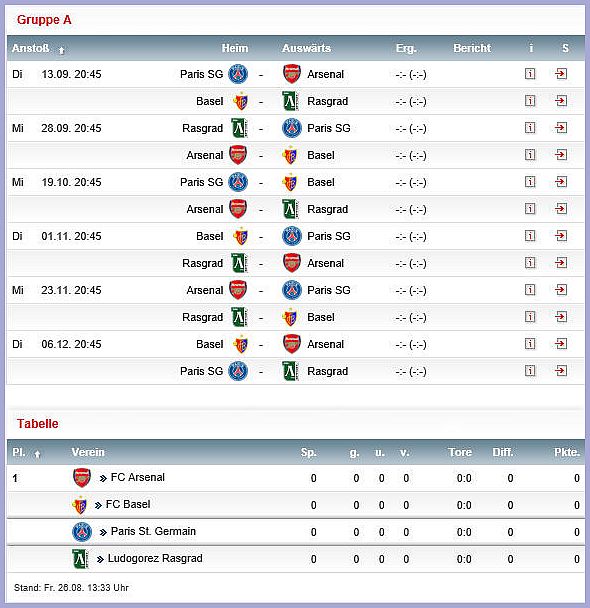Open the Paris St. Germain club link
The image size is (590, 608).
(153, 531)
